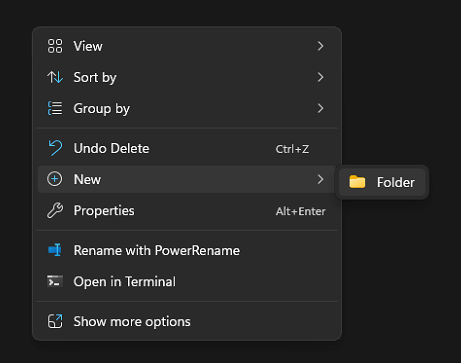Image resolution: width=461 pixels, height=363 pixels.
Task: Open Properties from the context menu
Action: [187, 210]
